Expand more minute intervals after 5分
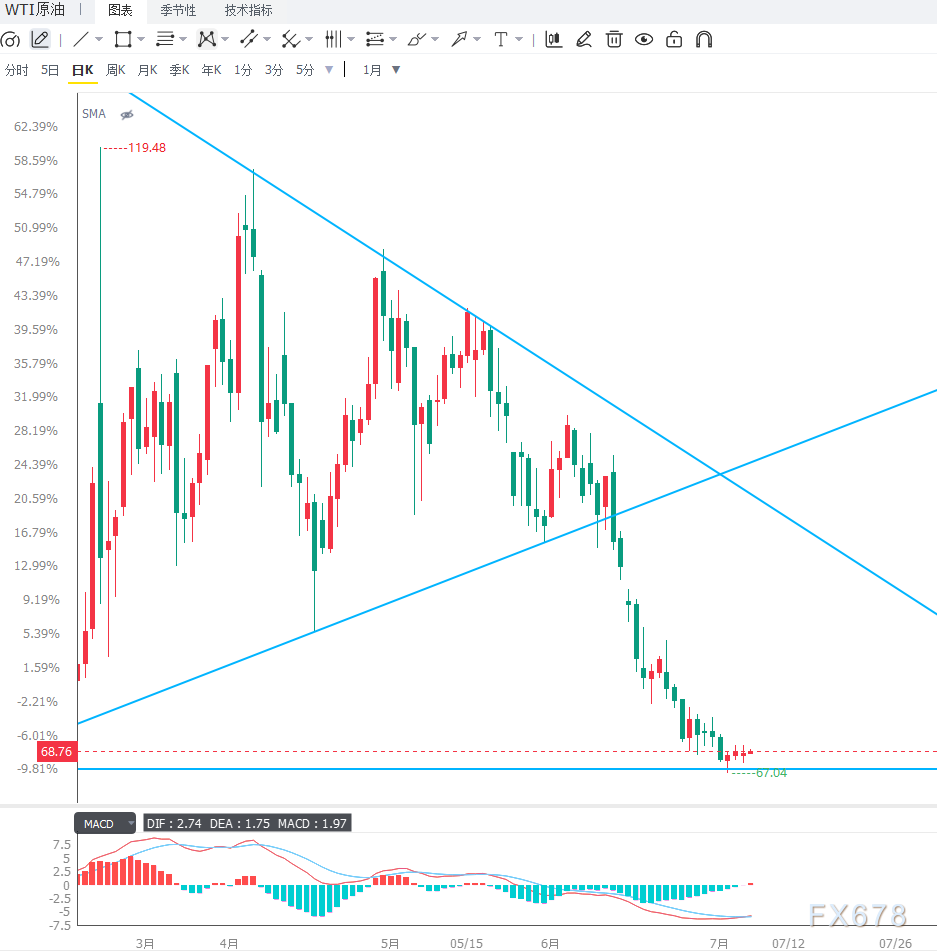937x951 pixels. [329, 70]
